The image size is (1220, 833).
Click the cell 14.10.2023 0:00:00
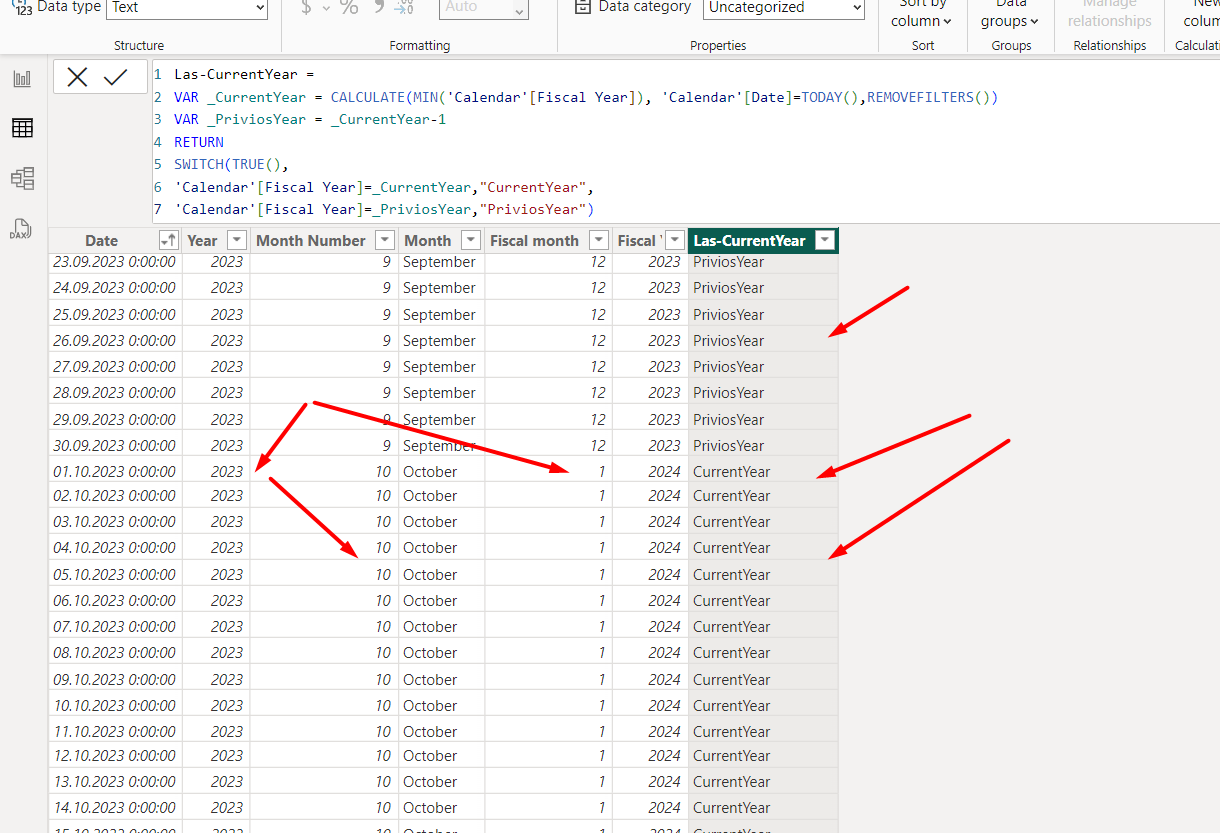pos(114,808)
